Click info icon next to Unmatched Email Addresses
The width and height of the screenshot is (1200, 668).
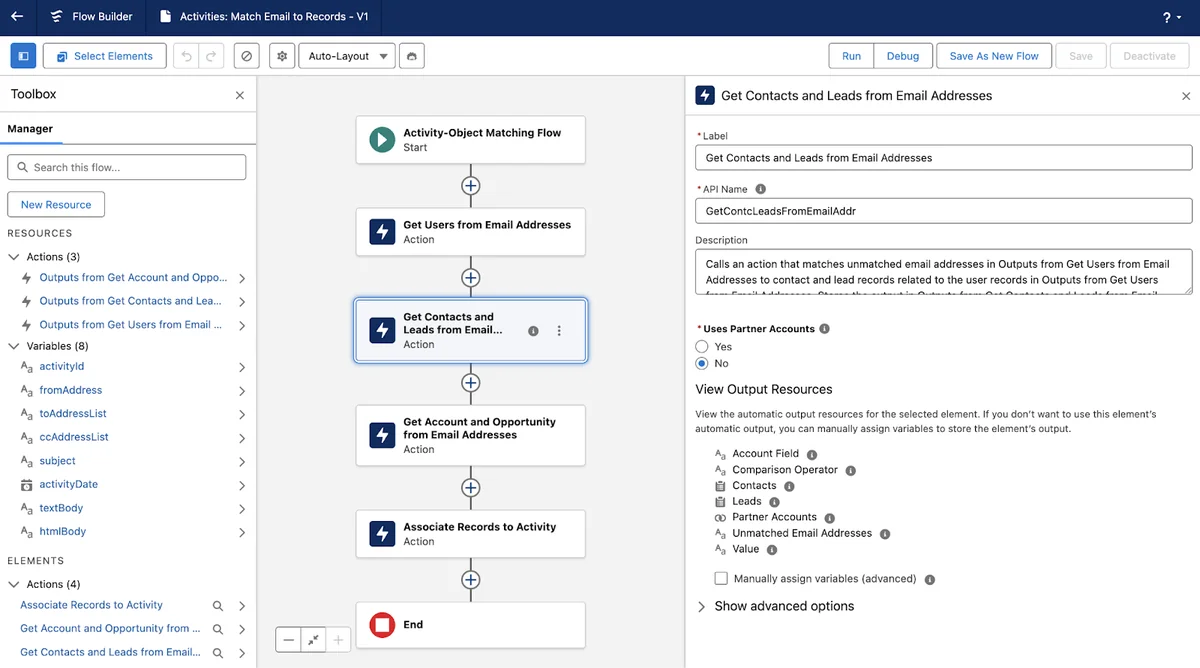(x=885, y=534)
